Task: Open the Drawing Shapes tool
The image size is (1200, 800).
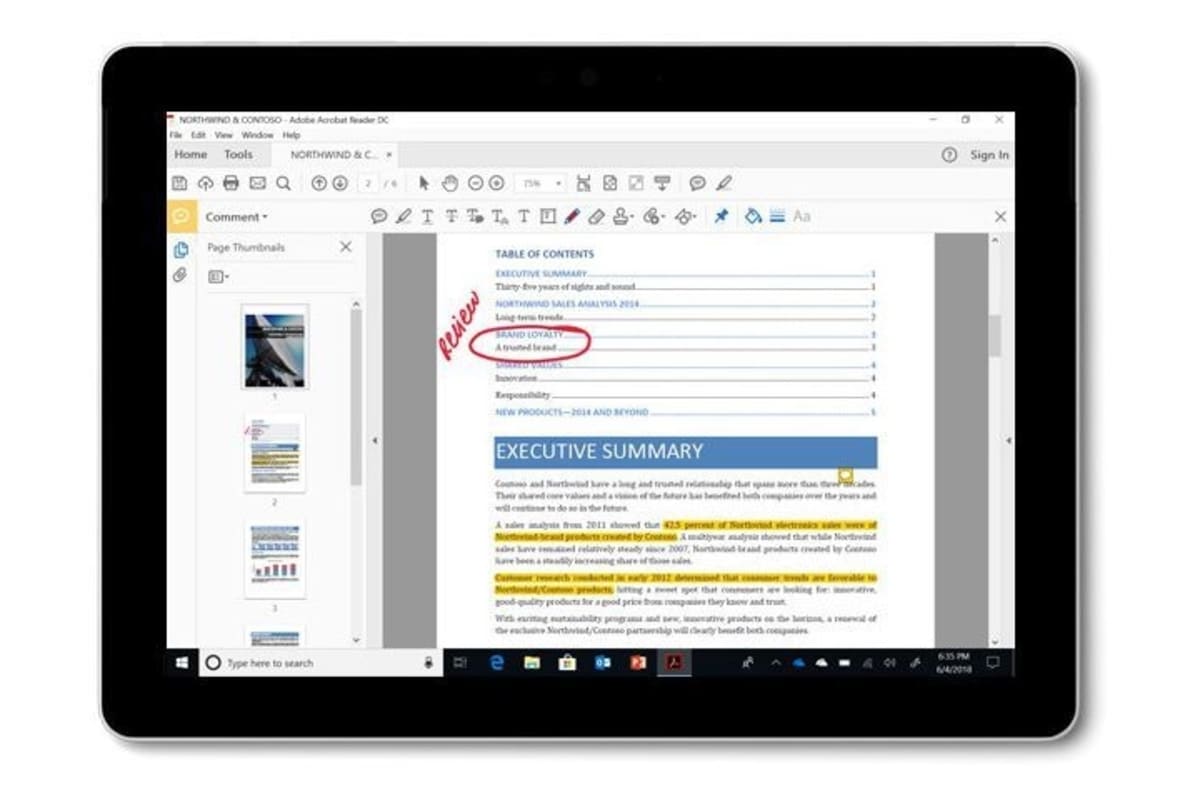Action: pos(686,216)
